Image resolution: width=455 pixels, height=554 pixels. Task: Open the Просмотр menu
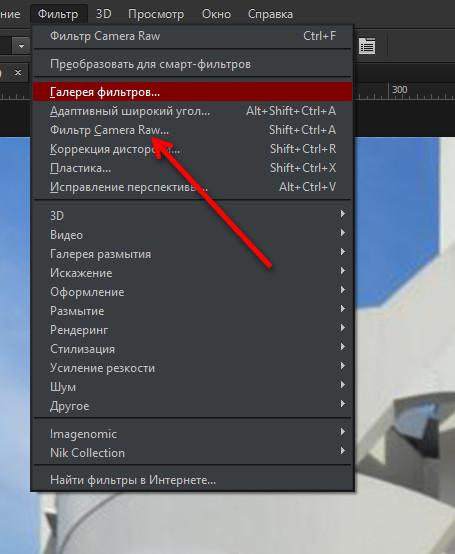pos(156,14)
